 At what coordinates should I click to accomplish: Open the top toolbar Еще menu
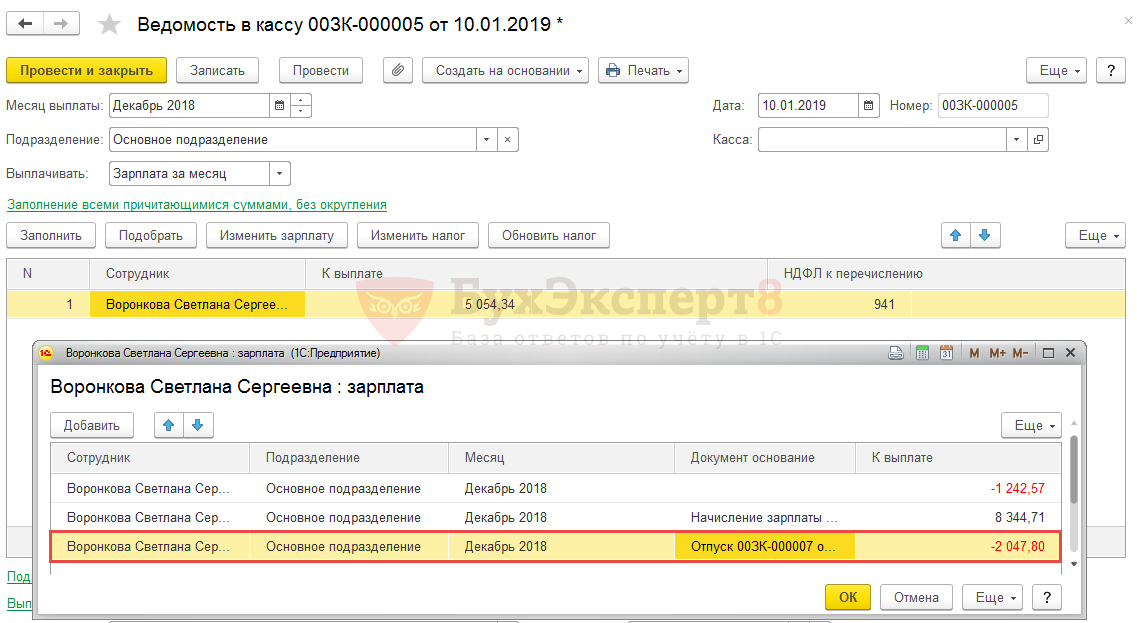(1056, 70)
